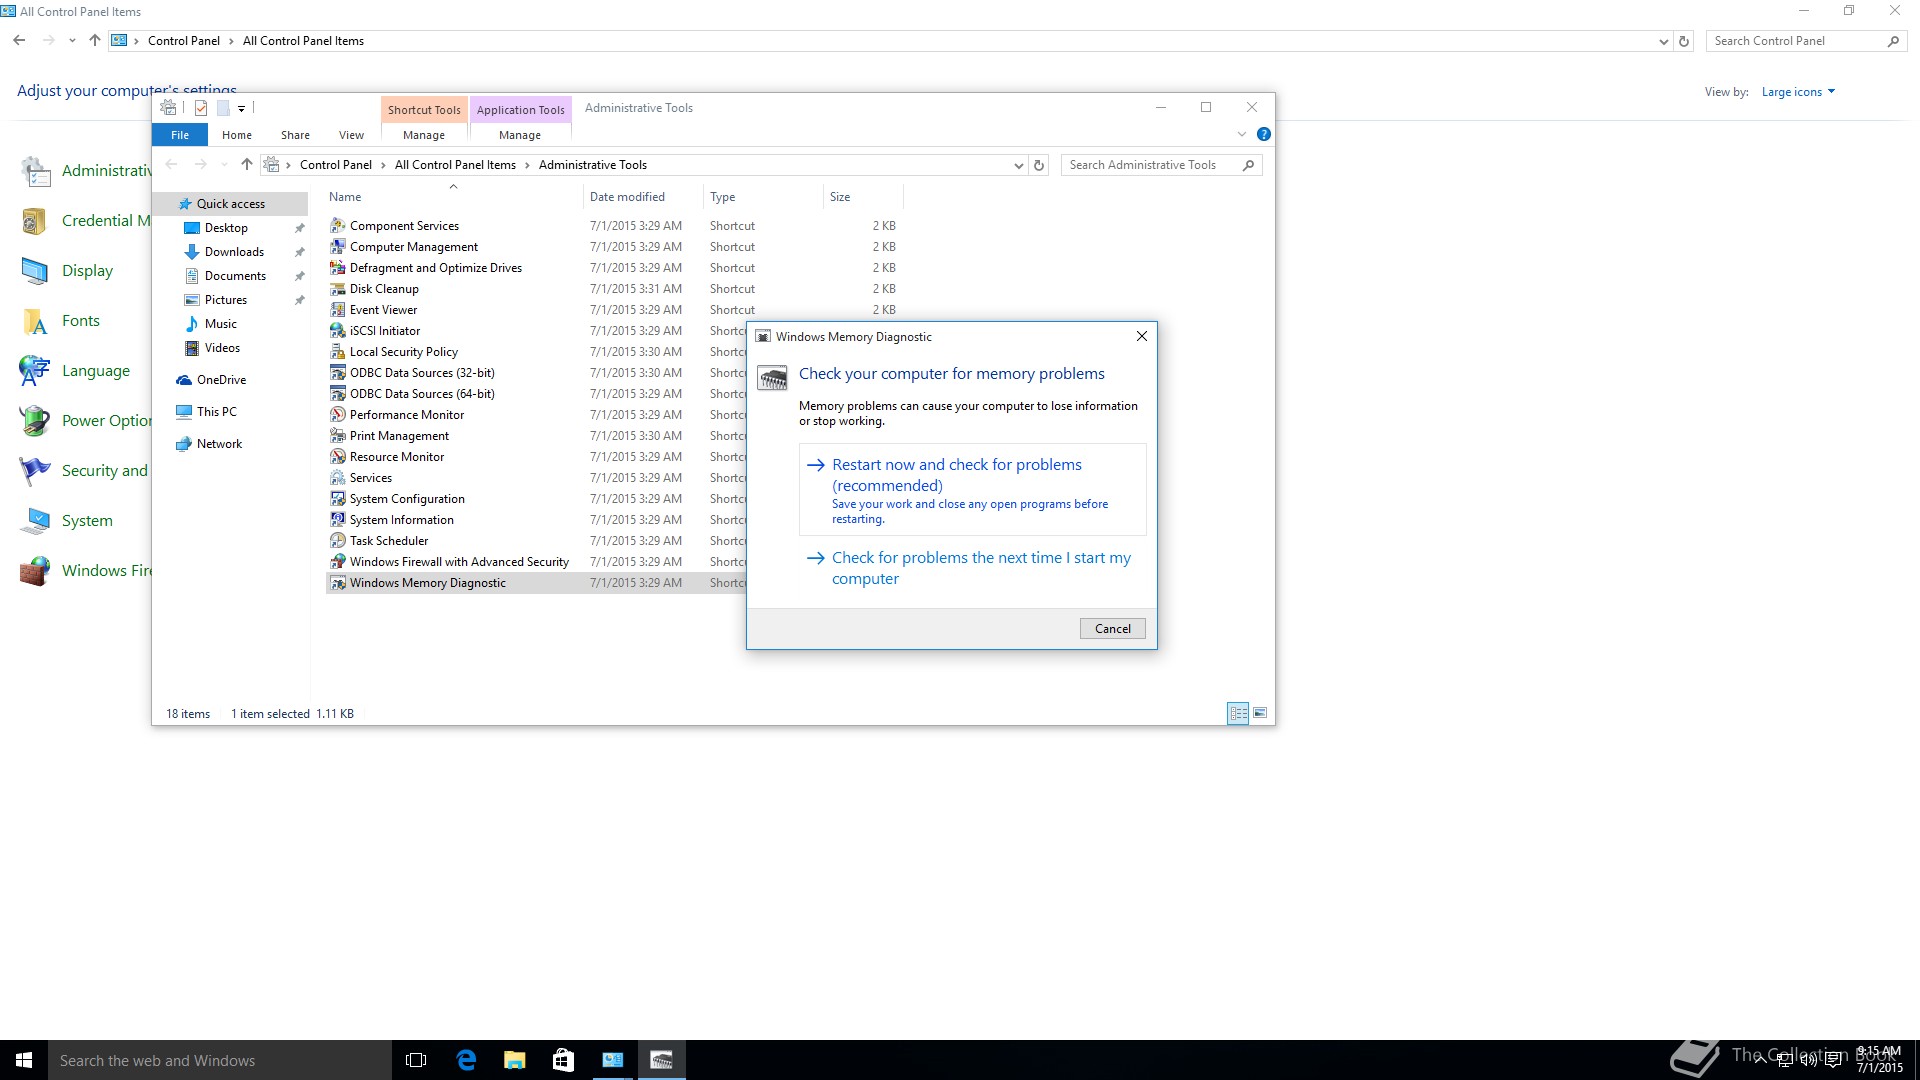Sort by Date modified column header
This screenshot has height=1080, width=1920.
coord(642,197)
